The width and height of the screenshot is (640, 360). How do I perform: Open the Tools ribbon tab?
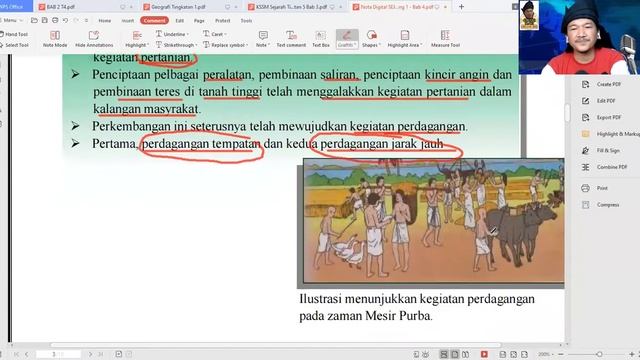(x=246, y=20)
